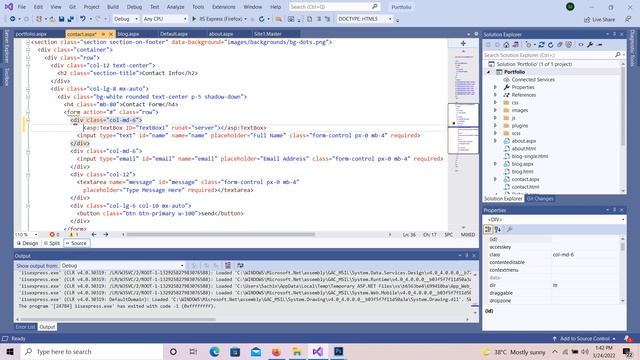
Task: Open the DOCTYPE: HTML5 dropdown
Action: point(364,19)
